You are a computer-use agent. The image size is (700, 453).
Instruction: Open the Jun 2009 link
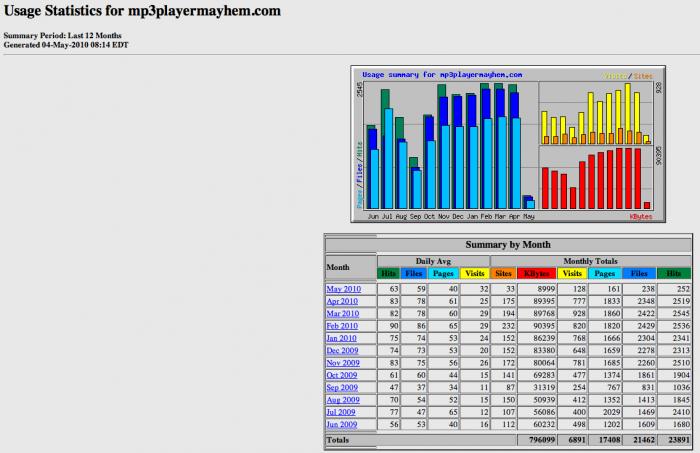click(342, 424)
